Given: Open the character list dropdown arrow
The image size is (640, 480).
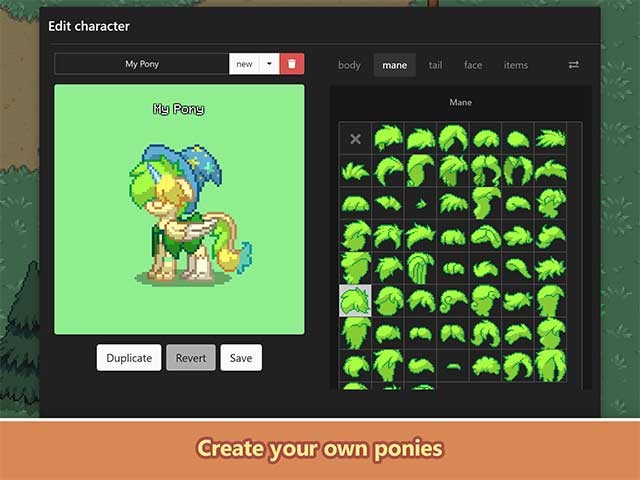Looking at the screenshot, I should coord(269,64).
